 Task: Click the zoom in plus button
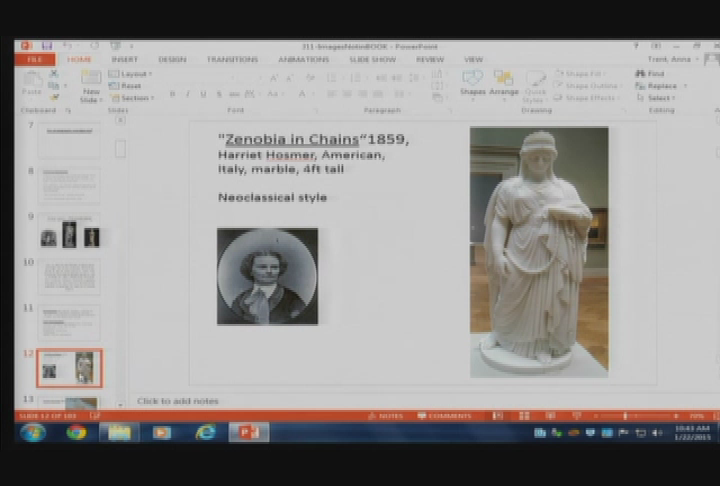tap(676, 416)
